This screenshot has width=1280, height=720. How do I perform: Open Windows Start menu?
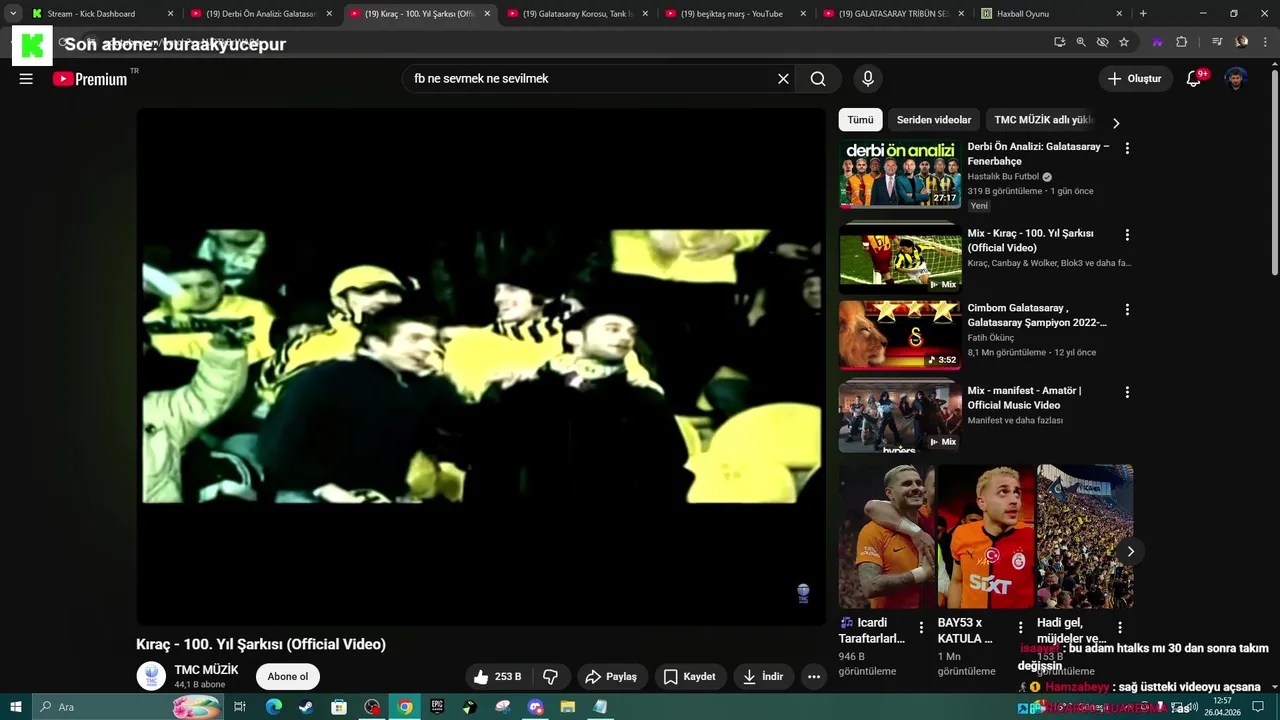[x=15, y=707]
